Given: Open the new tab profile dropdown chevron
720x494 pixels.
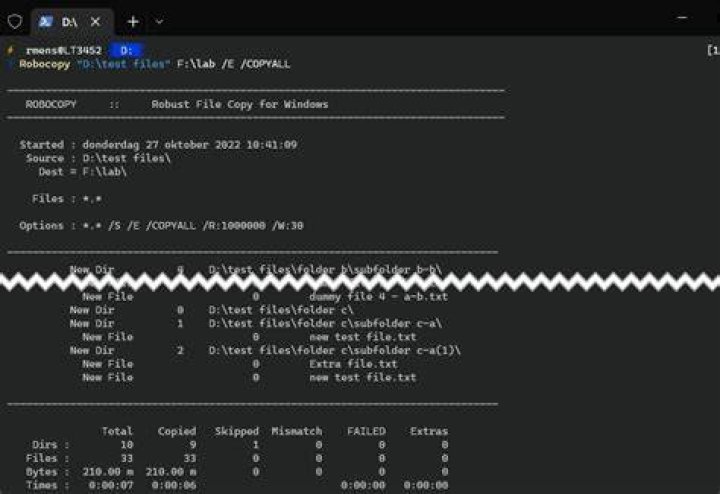Looking at the screenshot, I should (x=159, y=22).
